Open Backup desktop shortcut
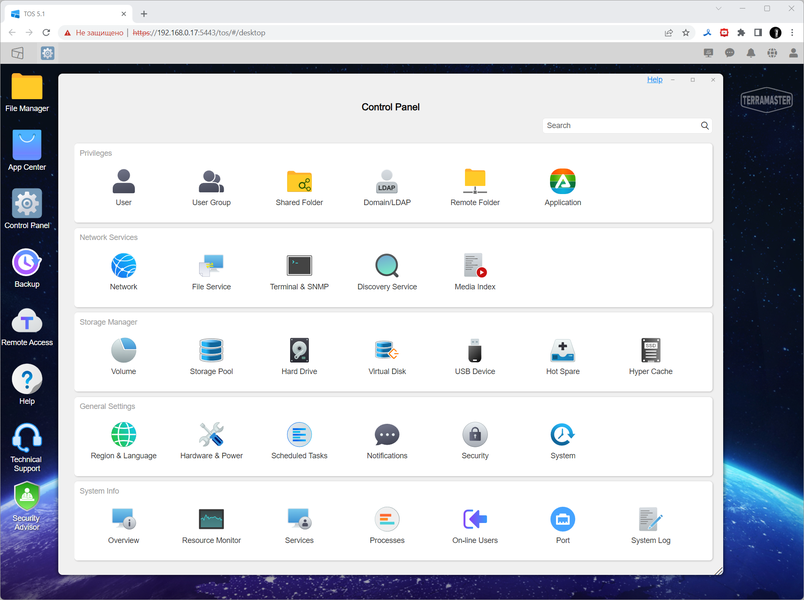The width and height of the screenshot is (804, 600). 27,268
